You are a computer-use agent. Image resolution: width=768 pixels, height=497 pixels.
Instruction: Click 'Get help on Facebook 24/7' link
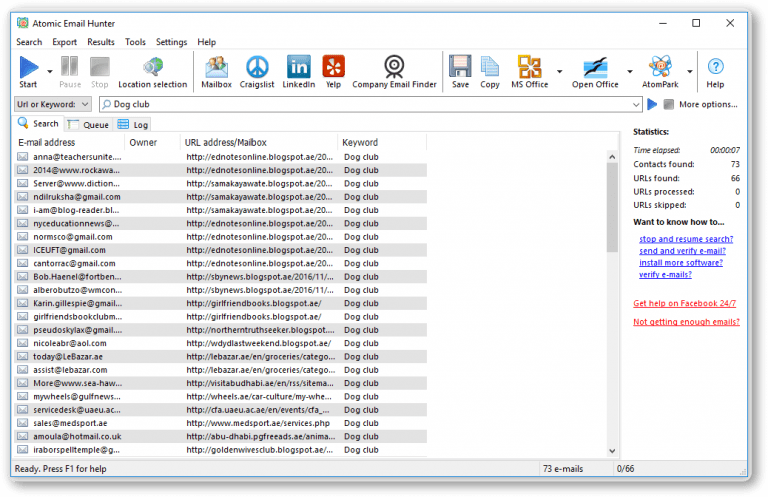[685, 303]
